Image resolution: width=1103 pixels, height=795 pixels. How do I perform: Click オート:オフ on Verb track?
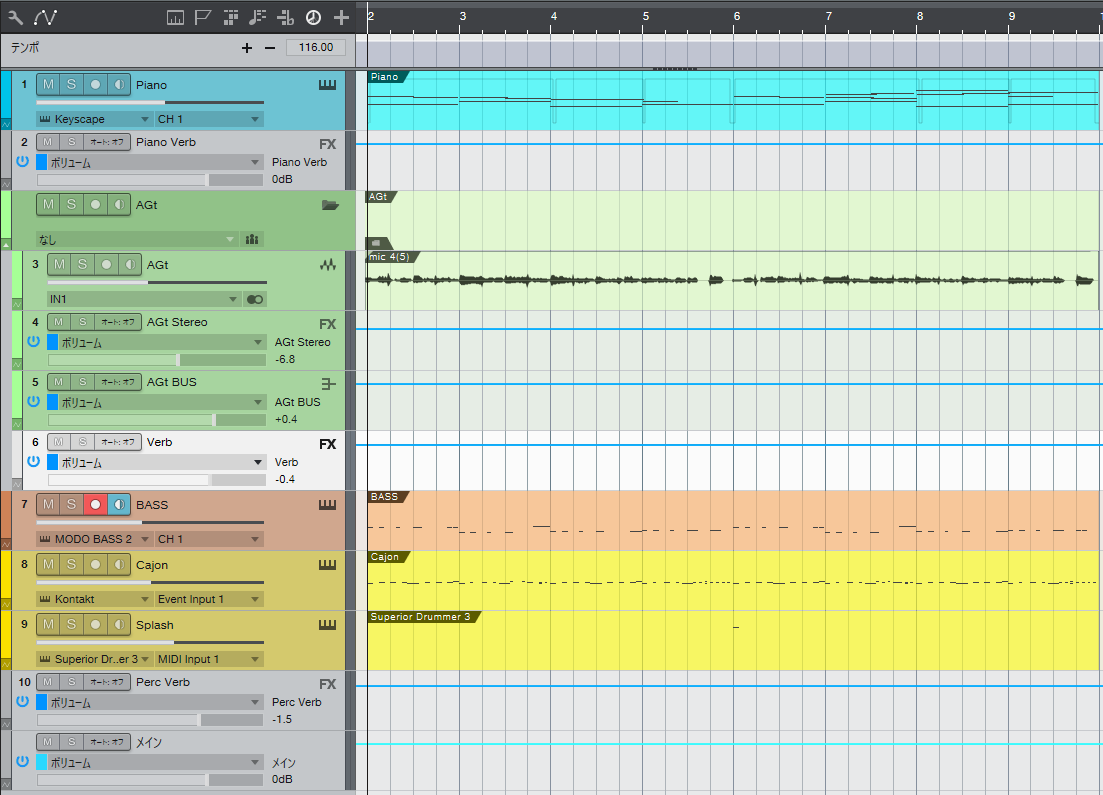tap(118, 442)
